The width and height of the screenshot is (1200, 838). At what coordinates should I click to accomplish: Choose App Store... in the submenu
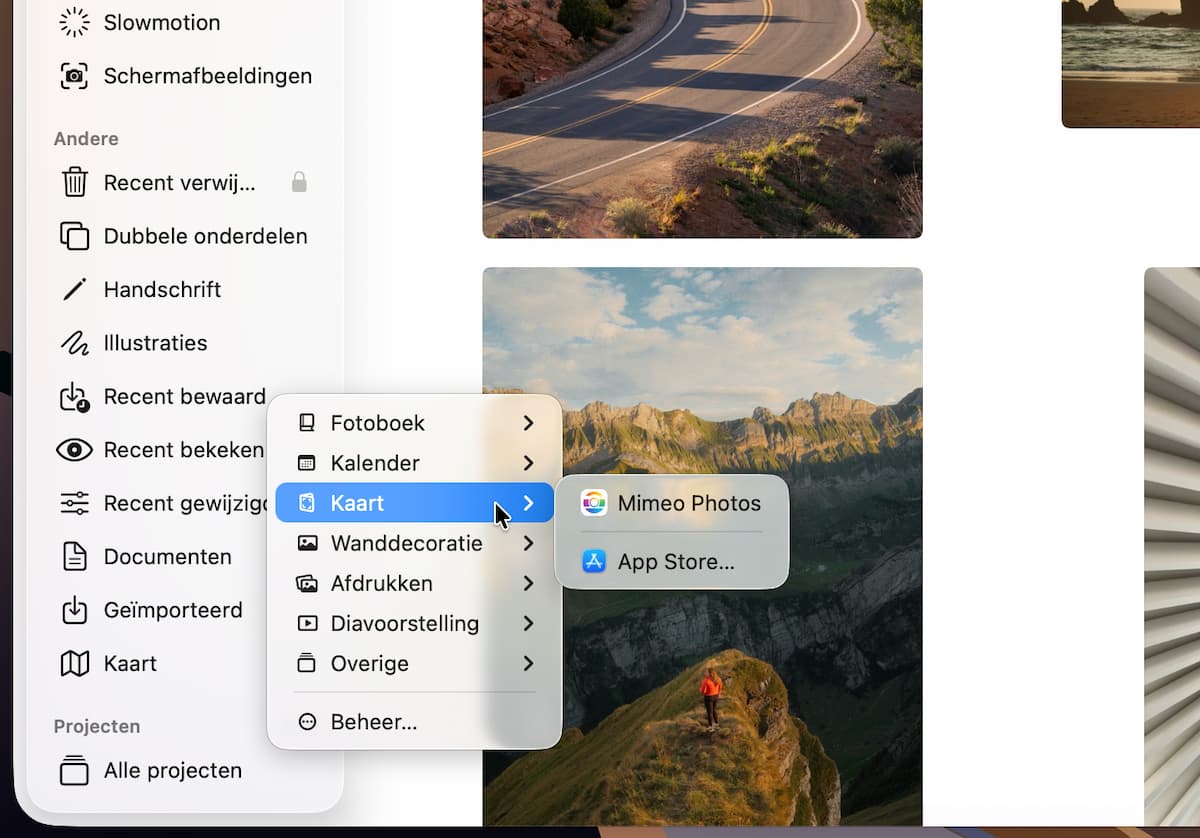coord(671,562)
